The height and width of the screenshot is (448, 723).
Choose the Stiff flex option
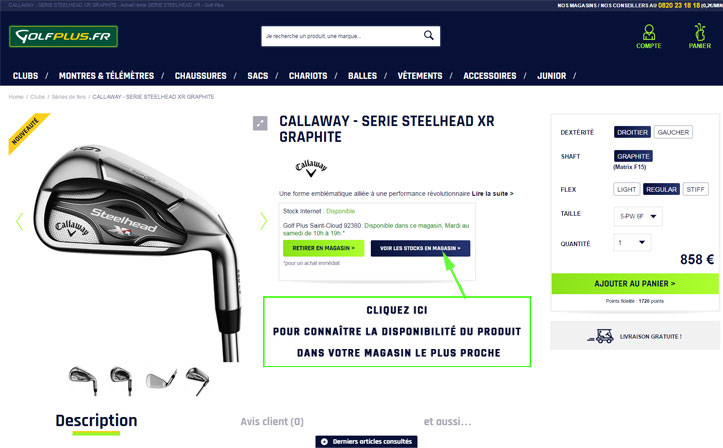[x=695, y=189]
